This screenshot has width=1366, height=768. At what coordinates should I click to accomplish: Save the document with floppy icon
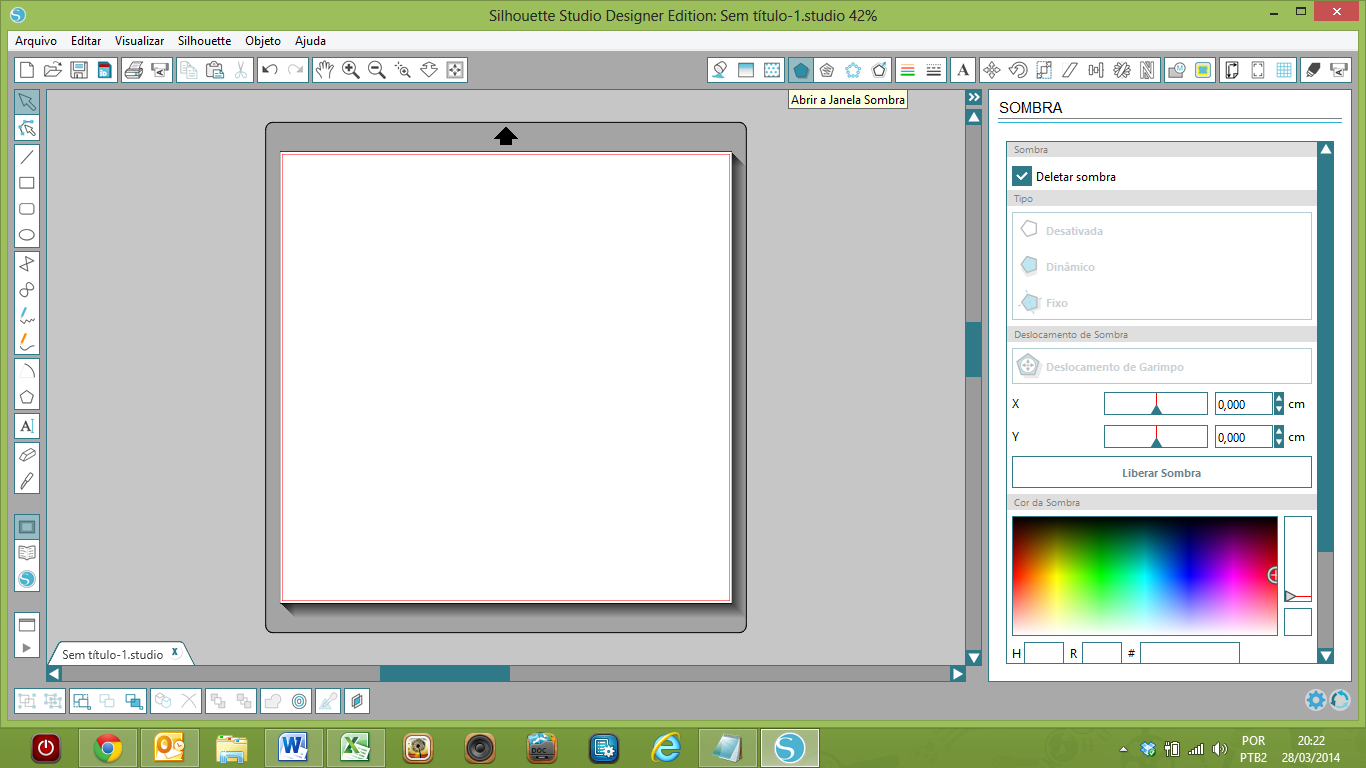pos(78,70)
